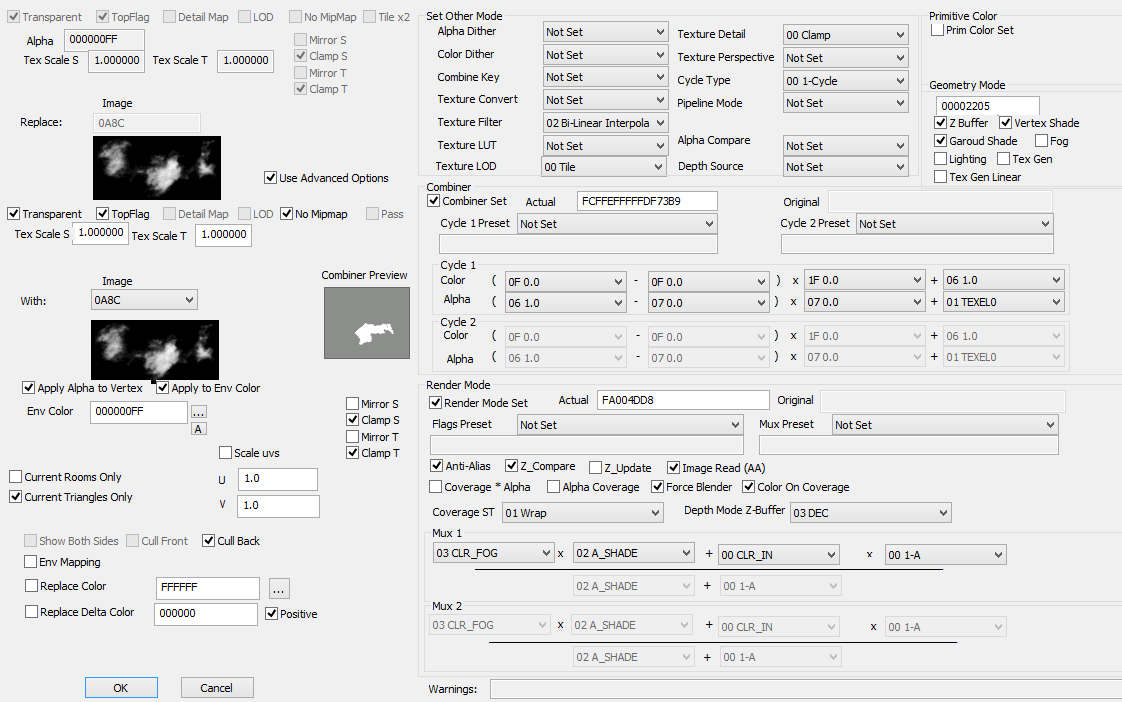Open Cycle 1 Alpha 01 TEXEL0 dropdown
1122x702 pixels.
pos(1004,302)
